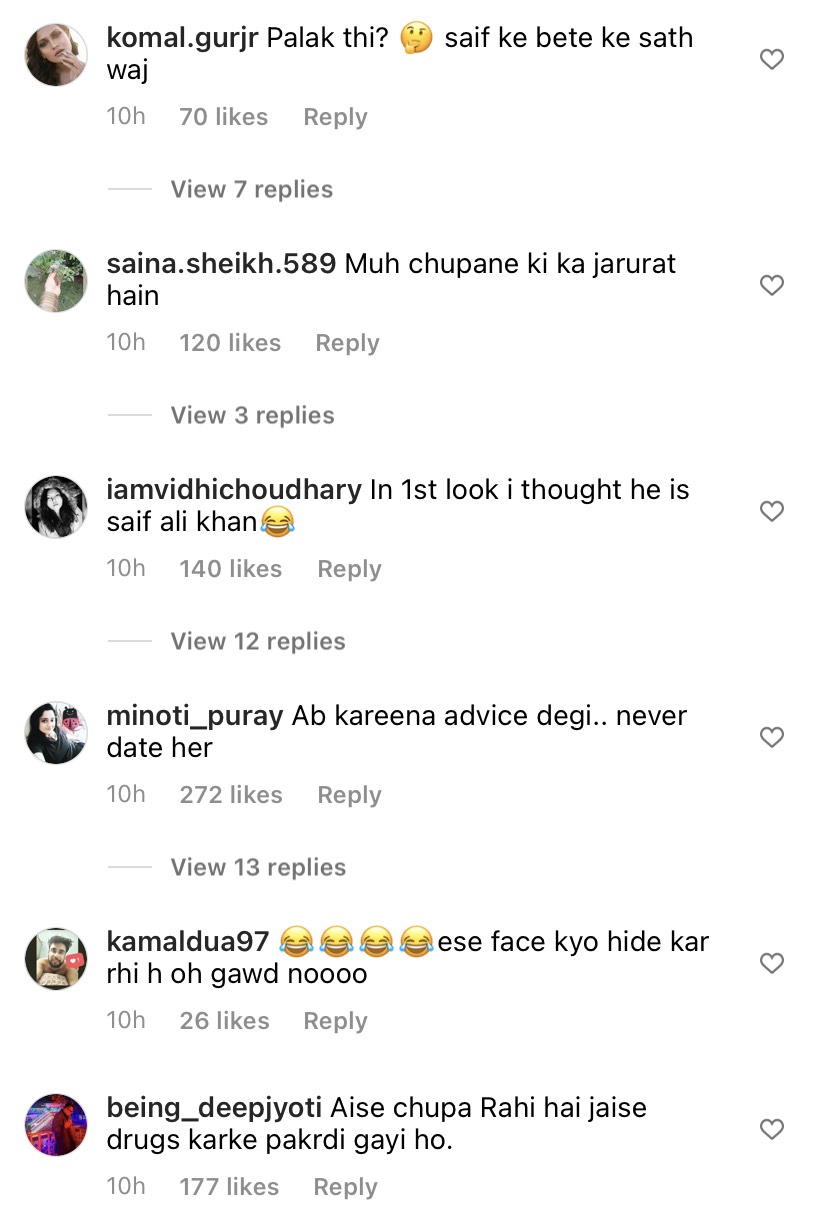Expand View 3 replies under saina.sheikh.589
This screenshot has height=1229, width=828.
[x=252, y=415]
